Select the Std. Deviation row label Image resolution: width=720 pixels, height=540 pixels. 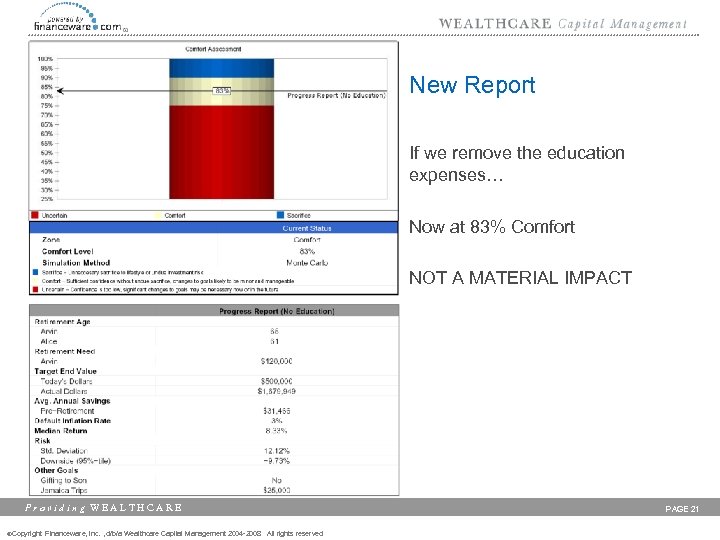point(63,451)
